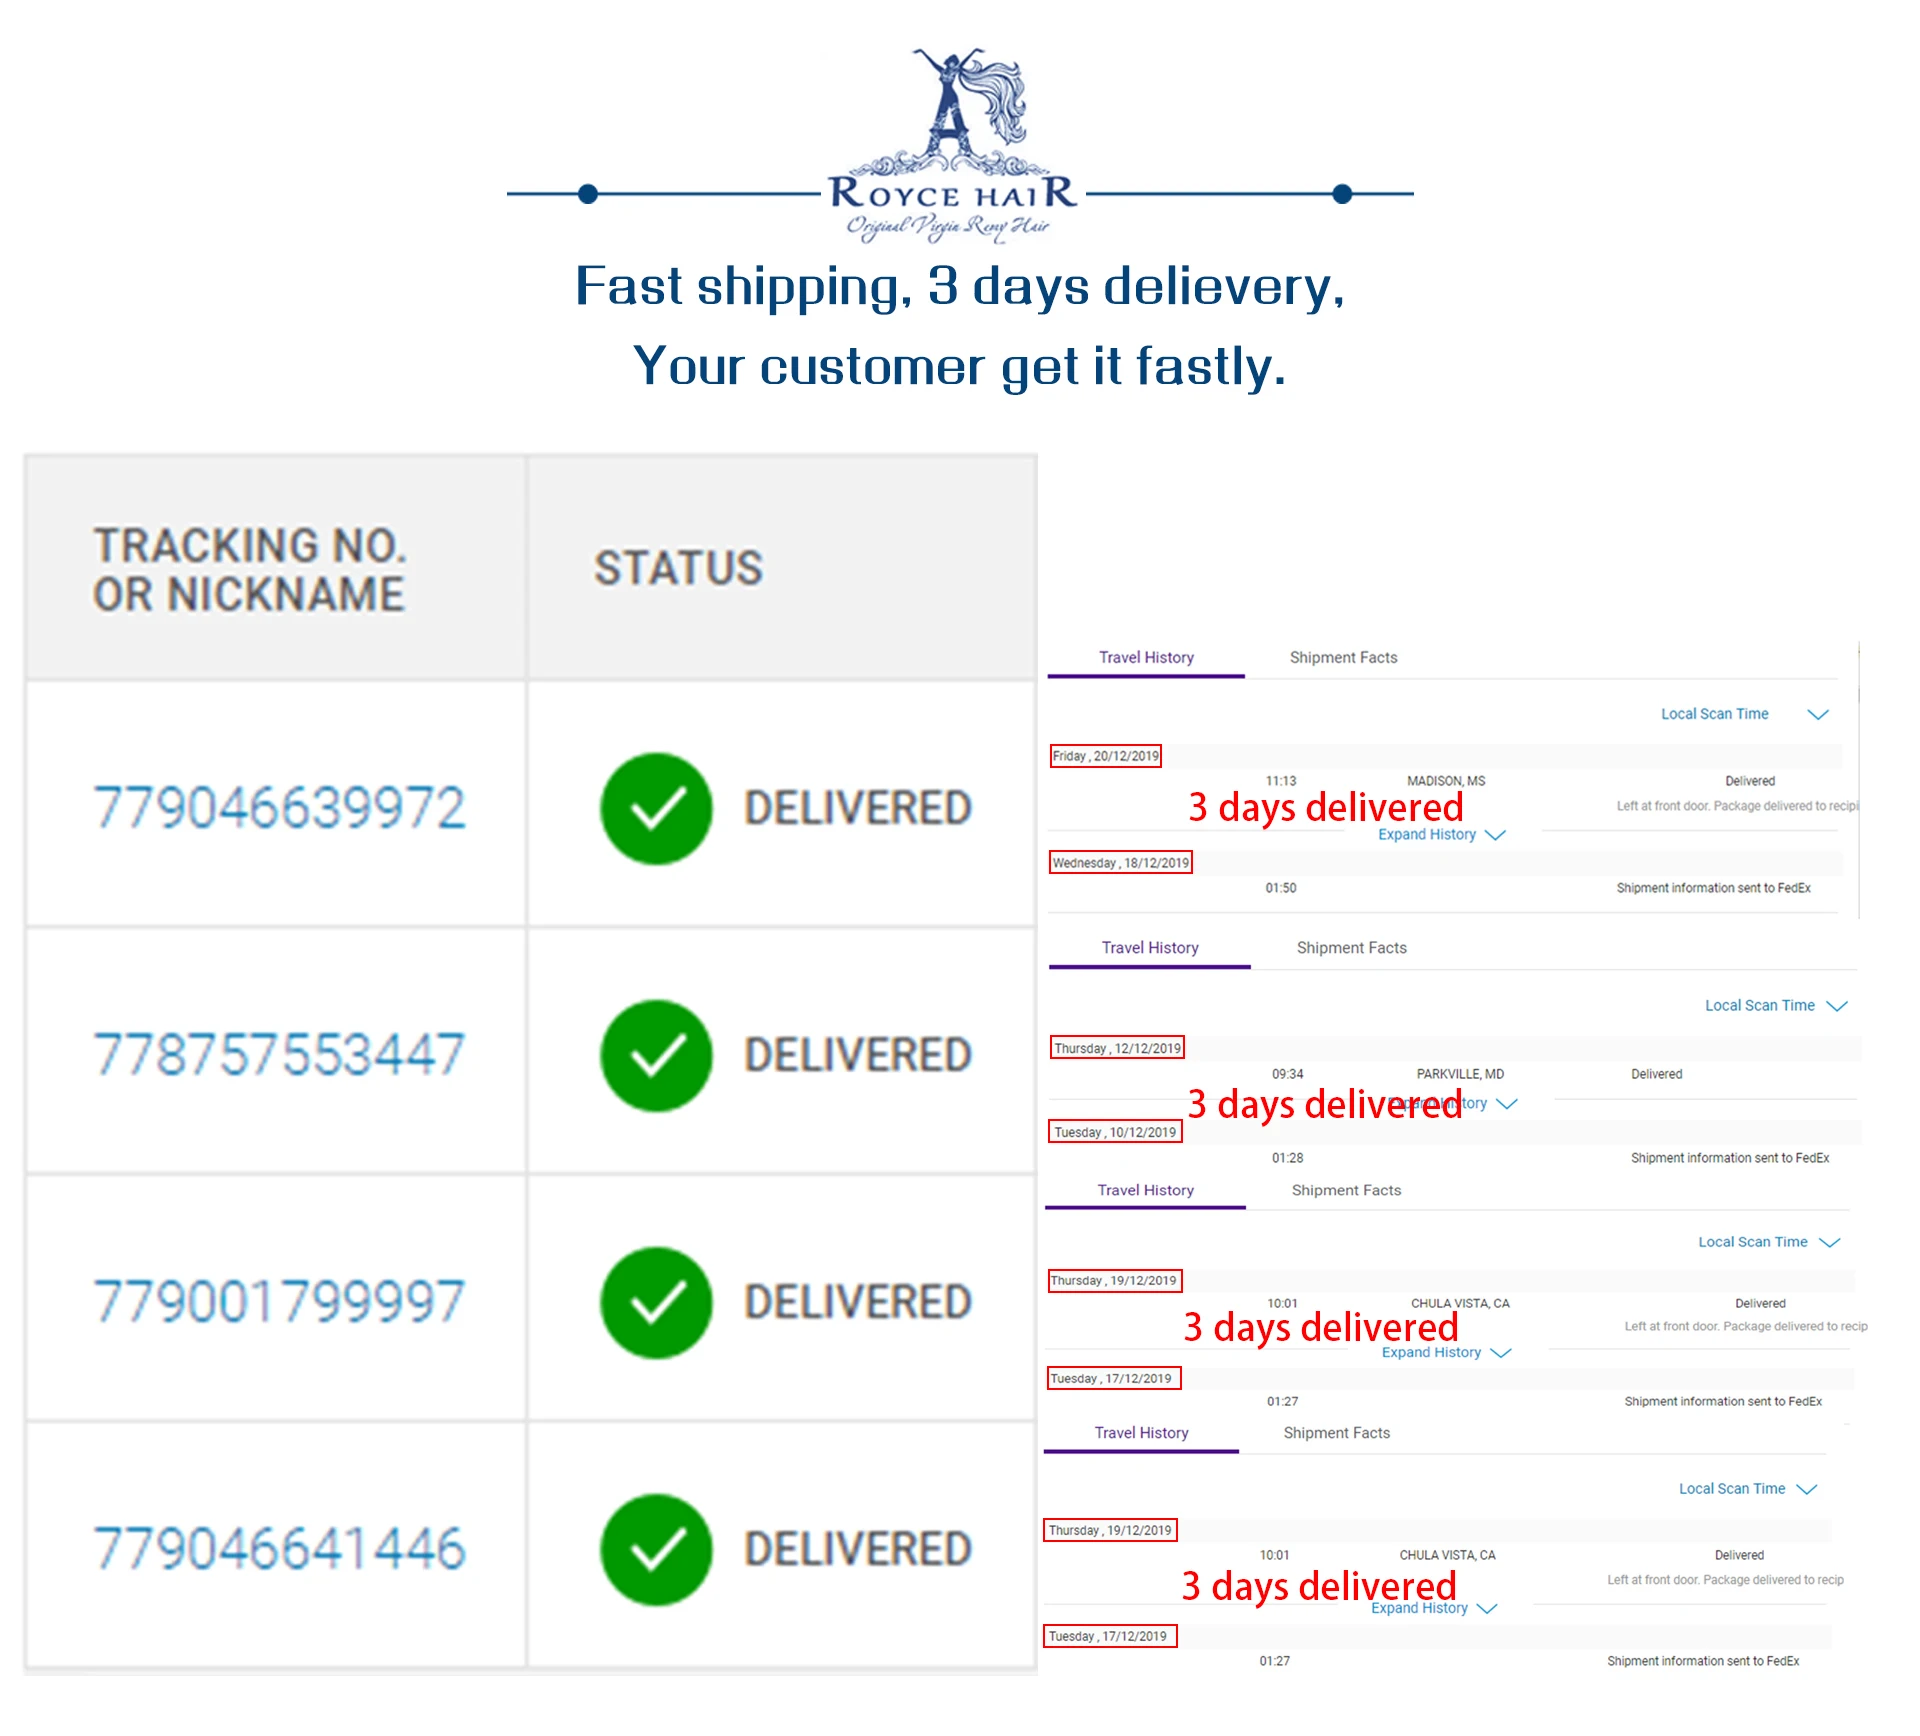Click the green checkmark beside tracking 778757553447
The image size is (1920, 1736).
tap(656, 1055)
